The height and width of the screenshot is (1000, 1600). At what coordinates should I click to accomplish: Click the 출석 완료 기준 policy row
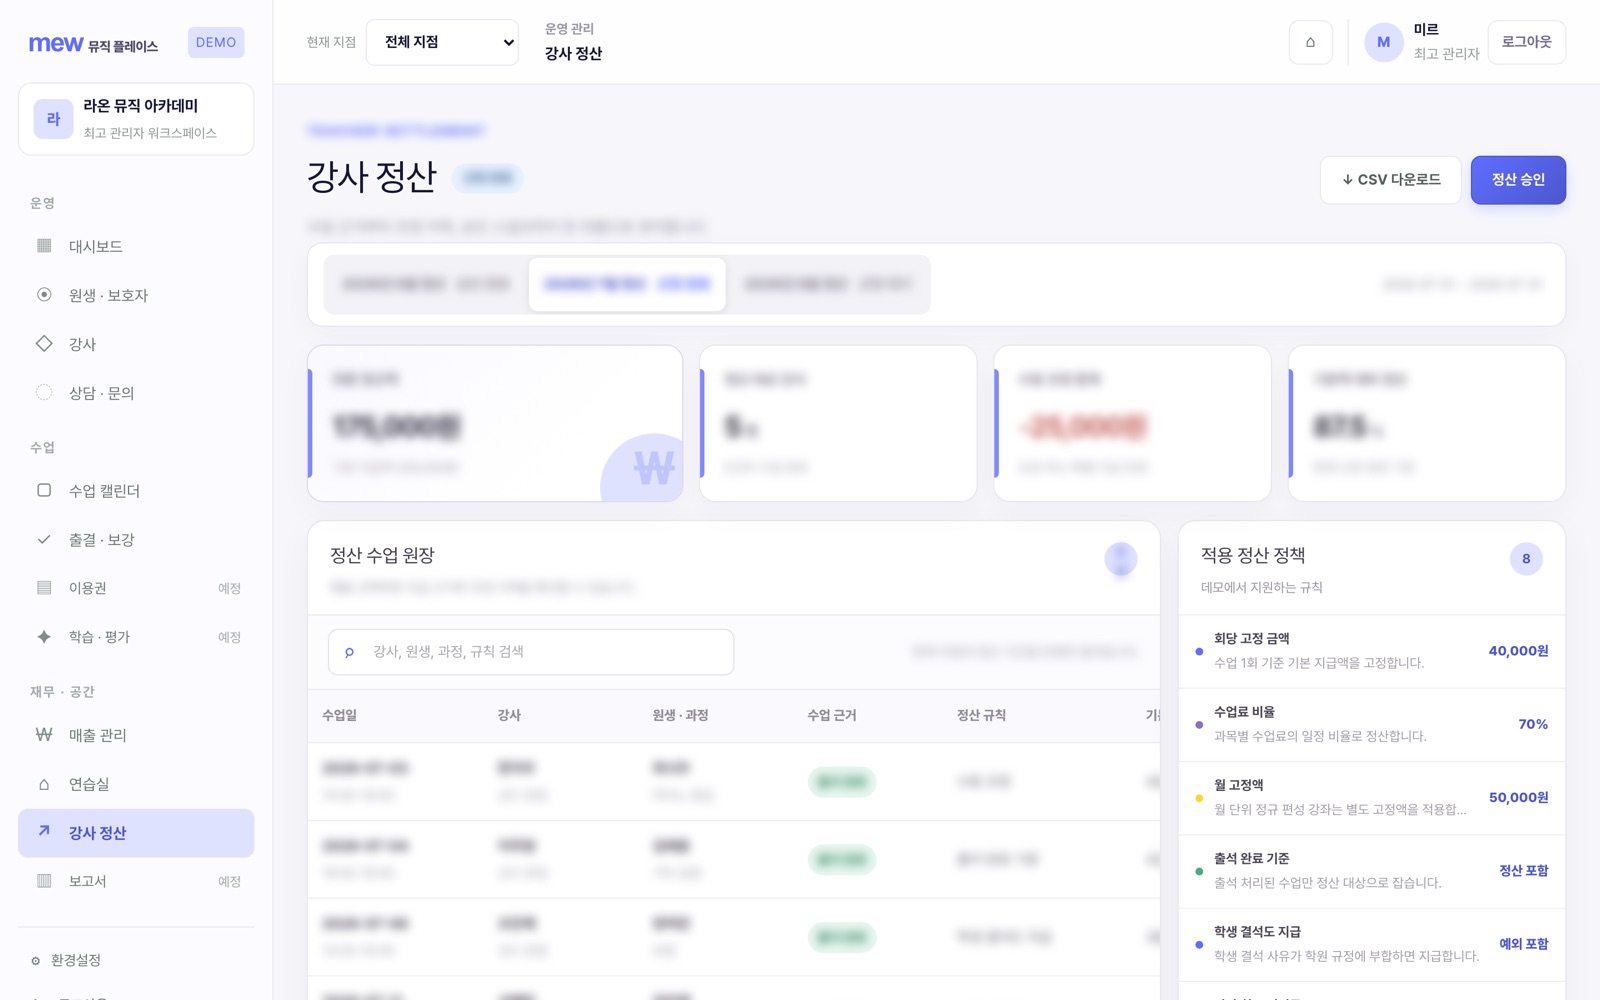(x=1372, y=870)
